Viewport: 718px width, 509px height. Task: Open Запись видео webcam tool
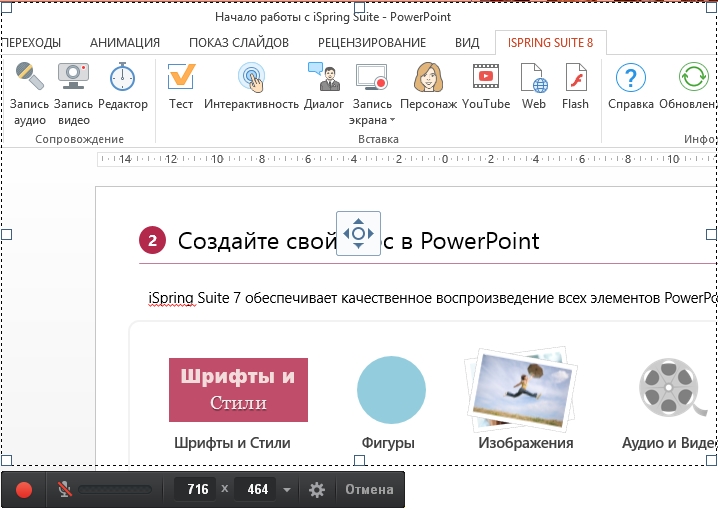tap(73, 76)
